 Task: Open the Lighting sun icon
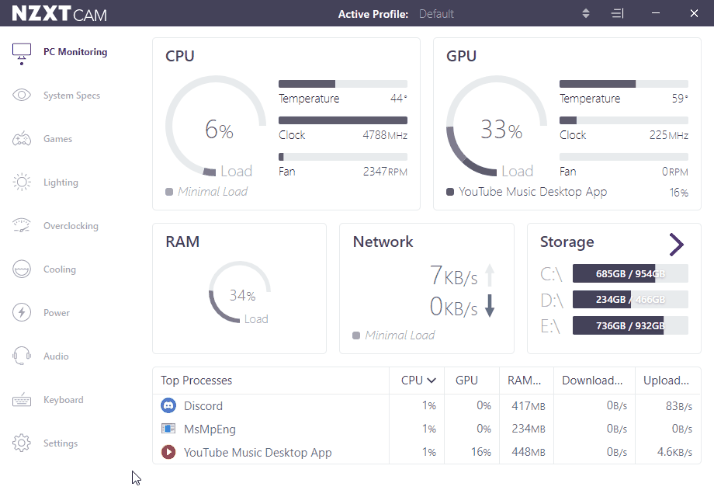(x=21, y=183)
